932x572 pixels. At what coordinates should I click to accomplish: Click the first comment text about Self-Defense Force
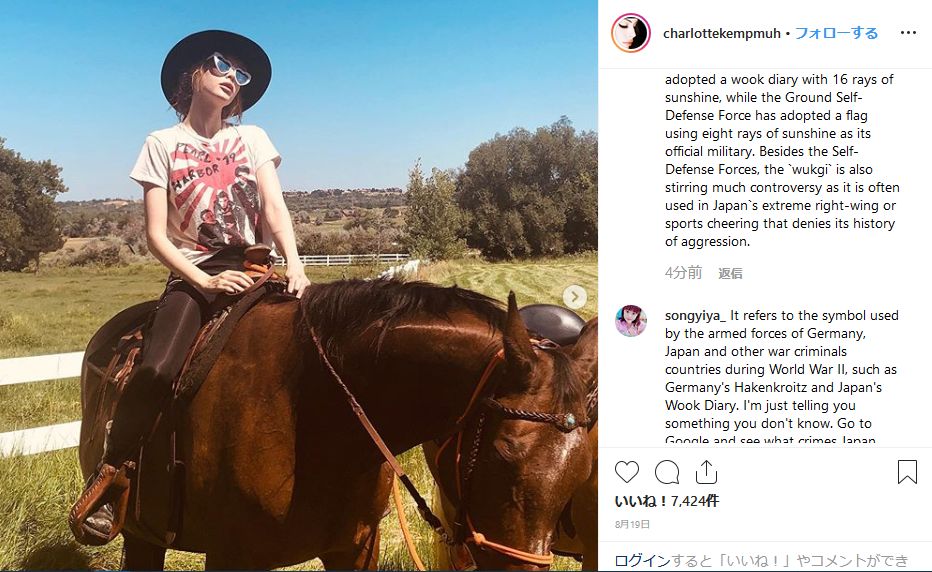(x=782, y=161)
